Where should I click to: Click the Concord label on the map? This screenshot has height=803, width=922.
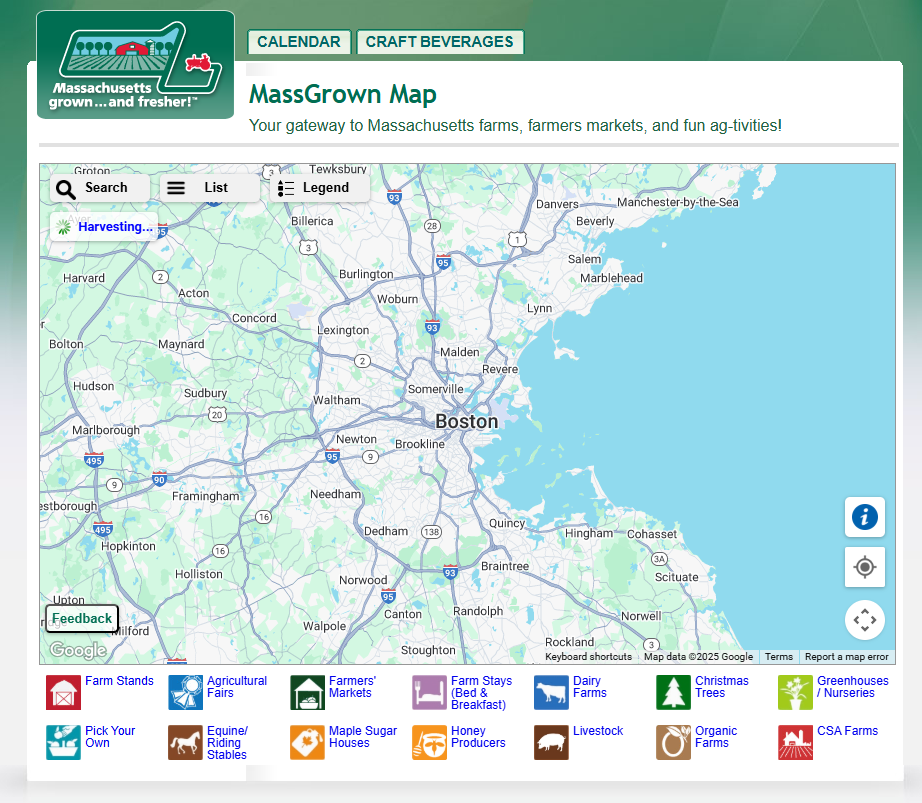pos(254,318)
